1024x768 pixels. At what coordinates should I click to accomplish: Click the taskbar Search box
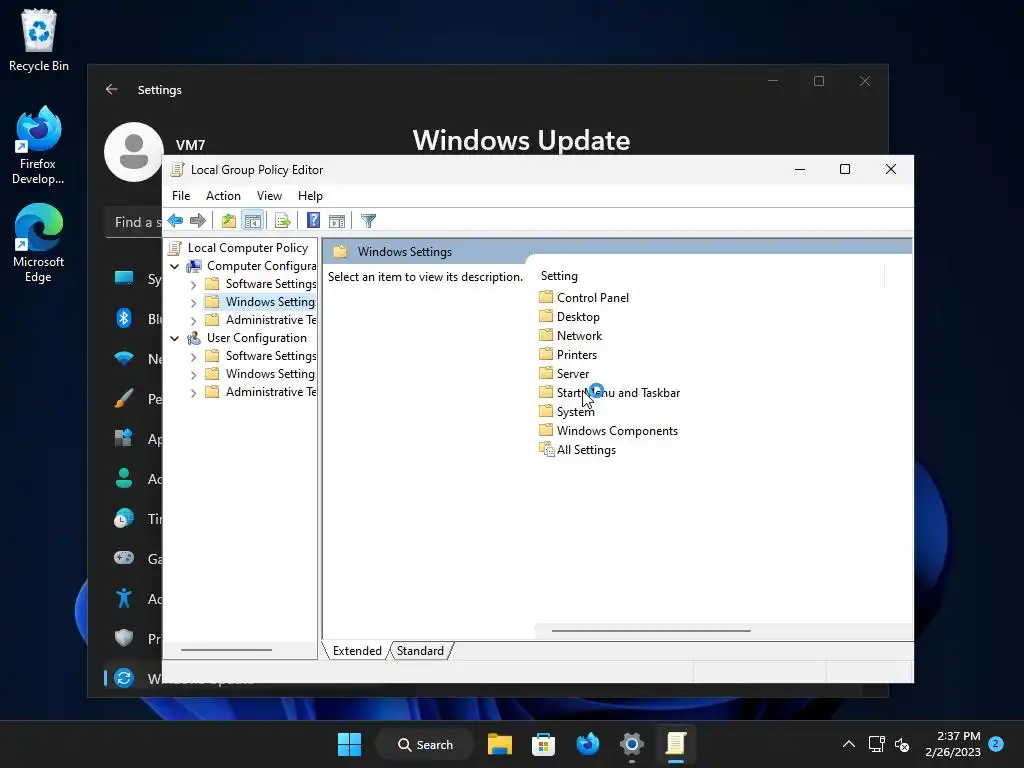tap(425, 744)
